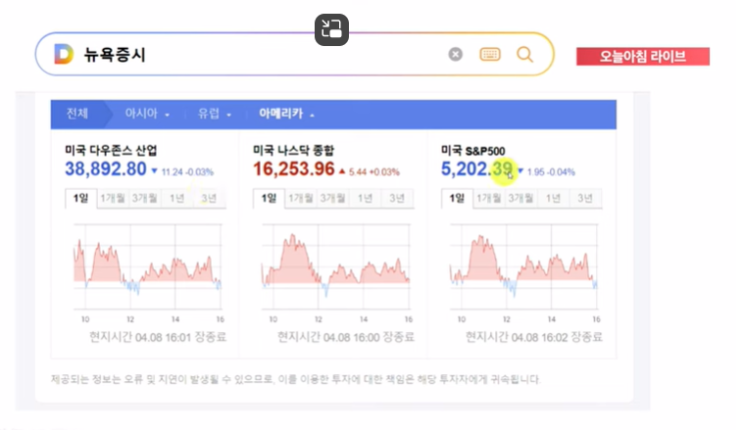
Task: Select 1일 tab in S&P500 chart
Action: pos(457,198)
